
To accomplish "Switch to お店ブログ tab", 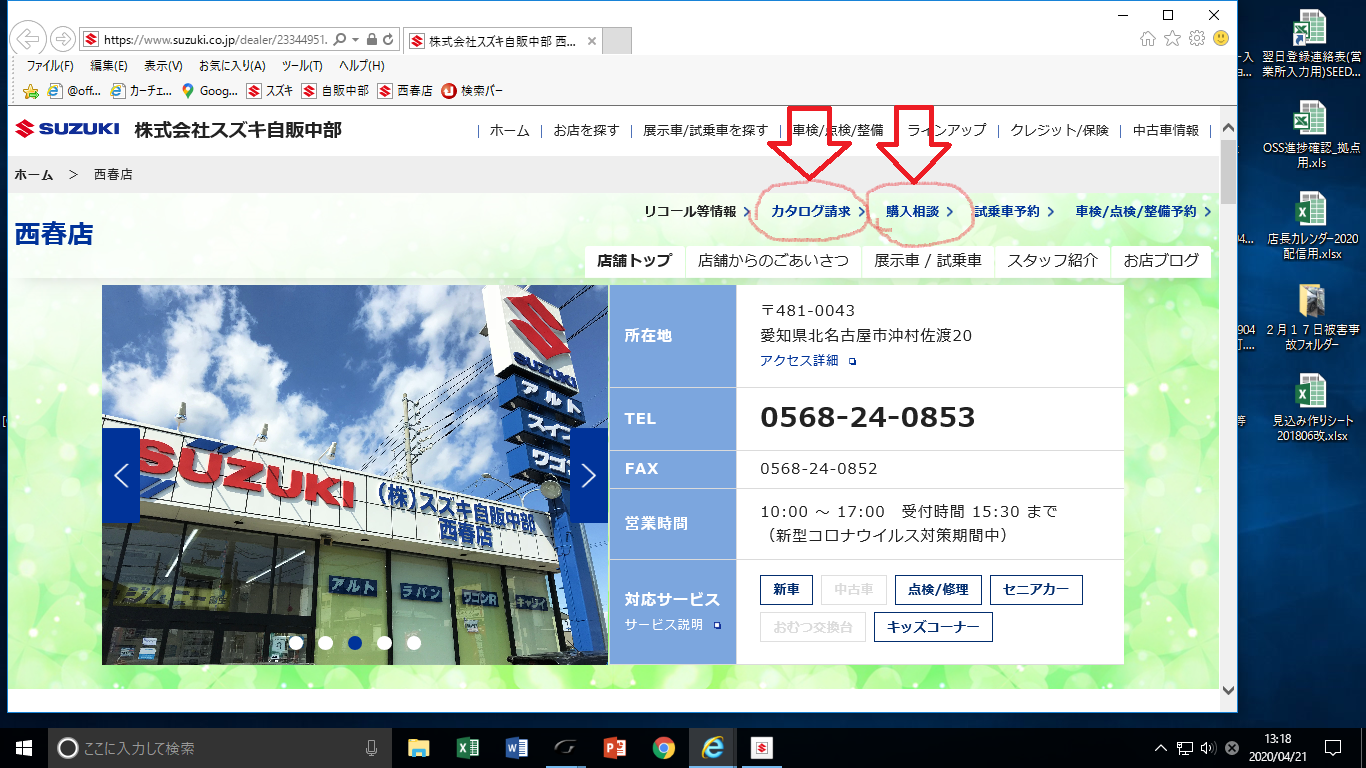I will [1161, 261].
